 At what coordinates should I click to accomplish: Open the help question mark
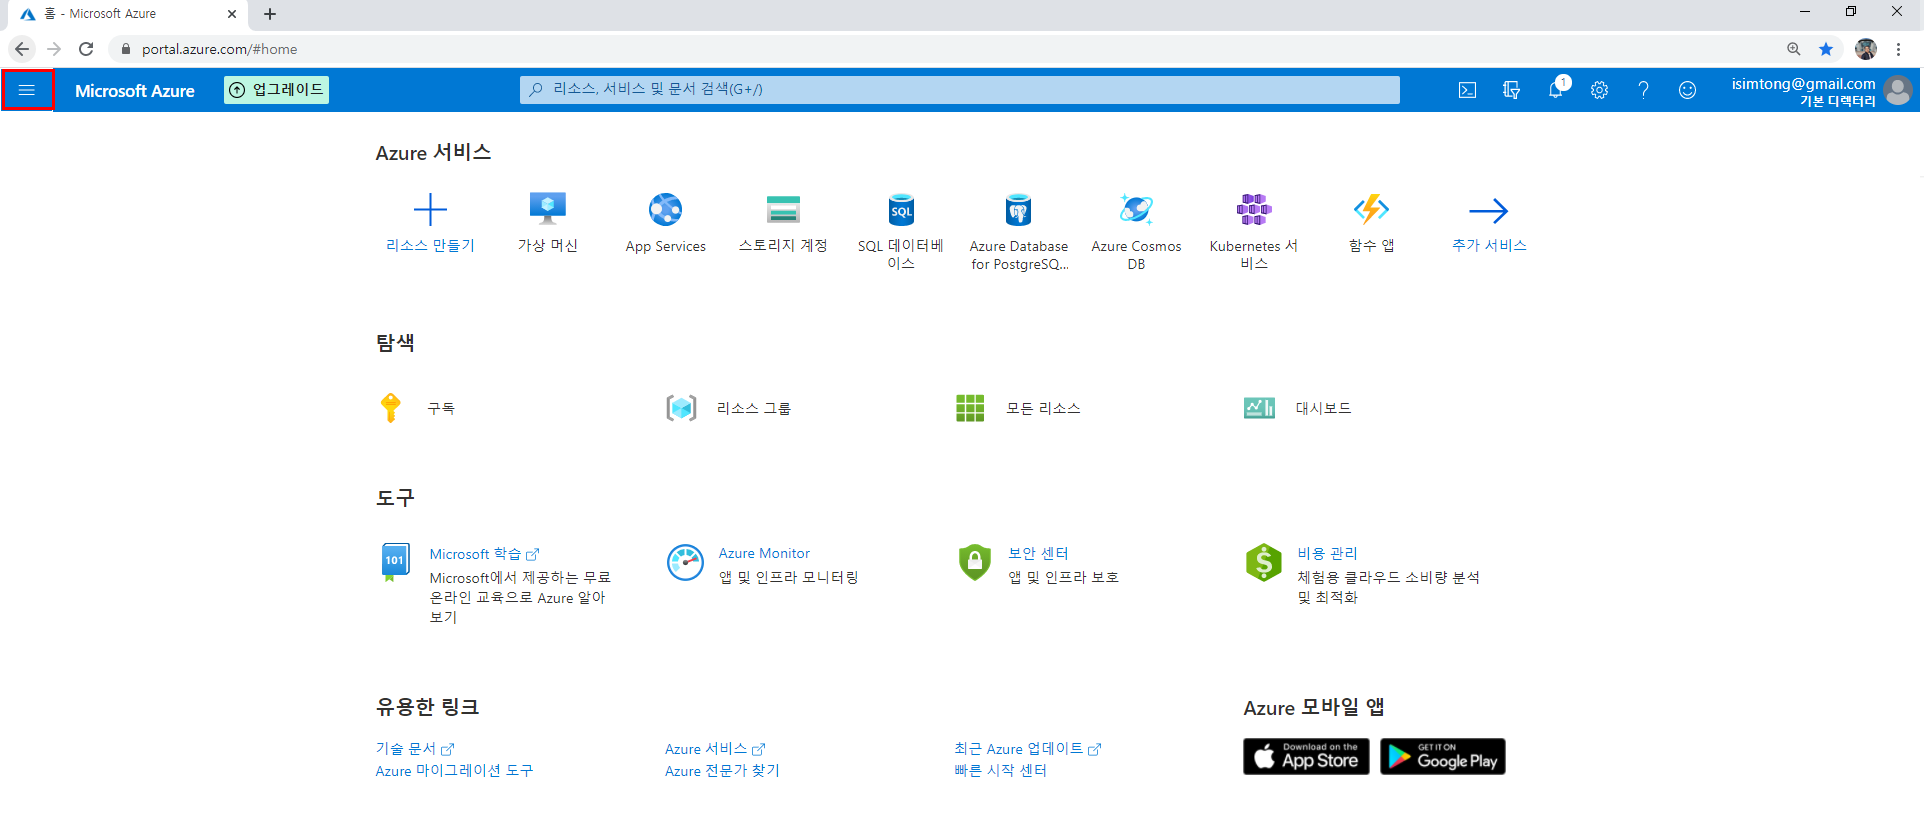[x=1643, y=90]
